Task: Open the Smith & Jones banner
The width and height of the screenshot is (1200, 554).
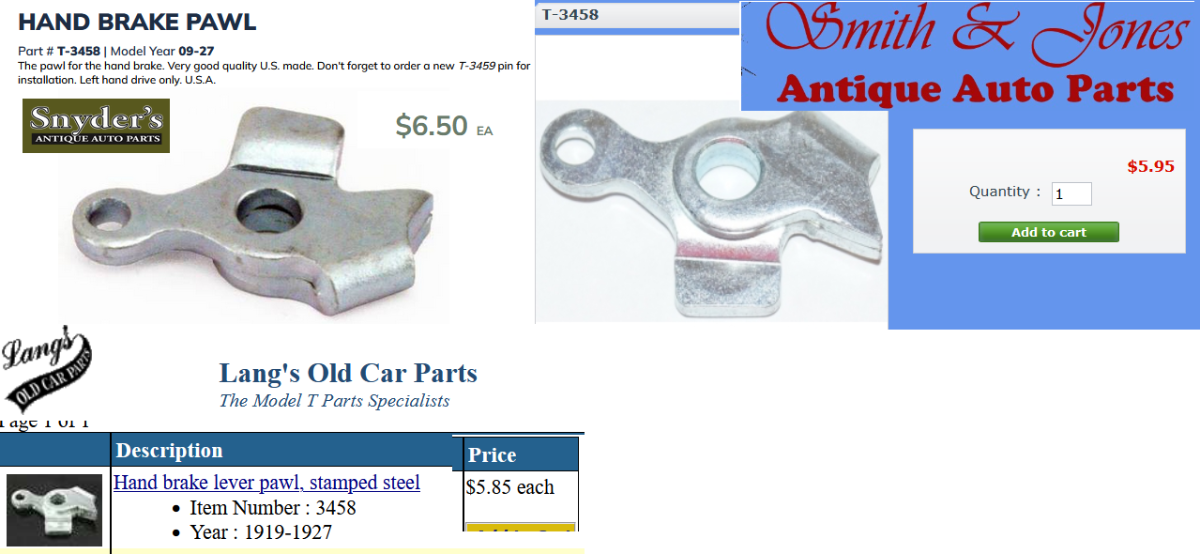Action: pyautogui.click(x=970, y=55)
